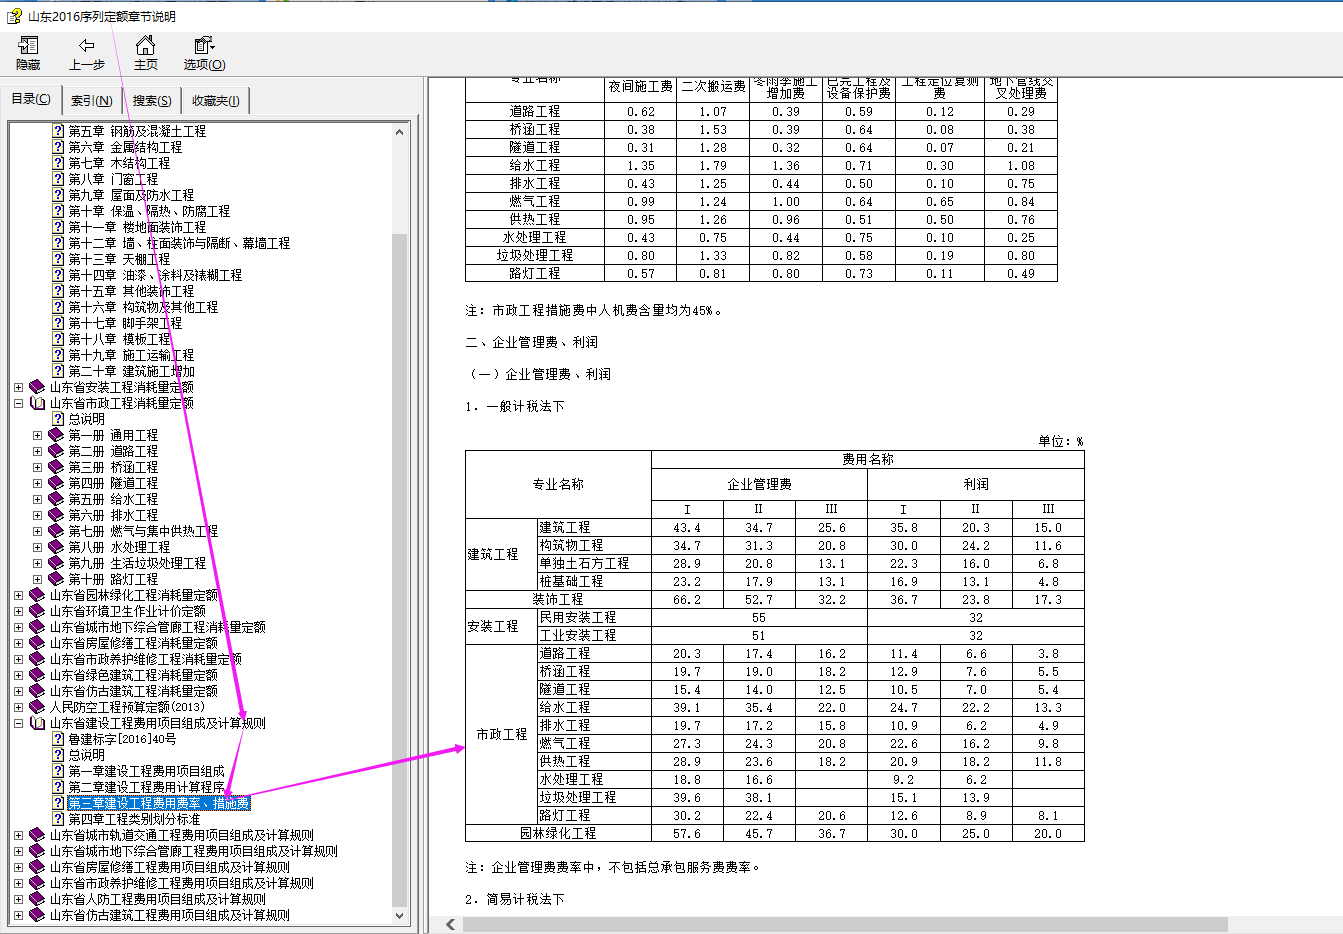The image size is (1343, 934).
Task: Switch to the 收藏夹(I) tab
Action: [215, 100]
